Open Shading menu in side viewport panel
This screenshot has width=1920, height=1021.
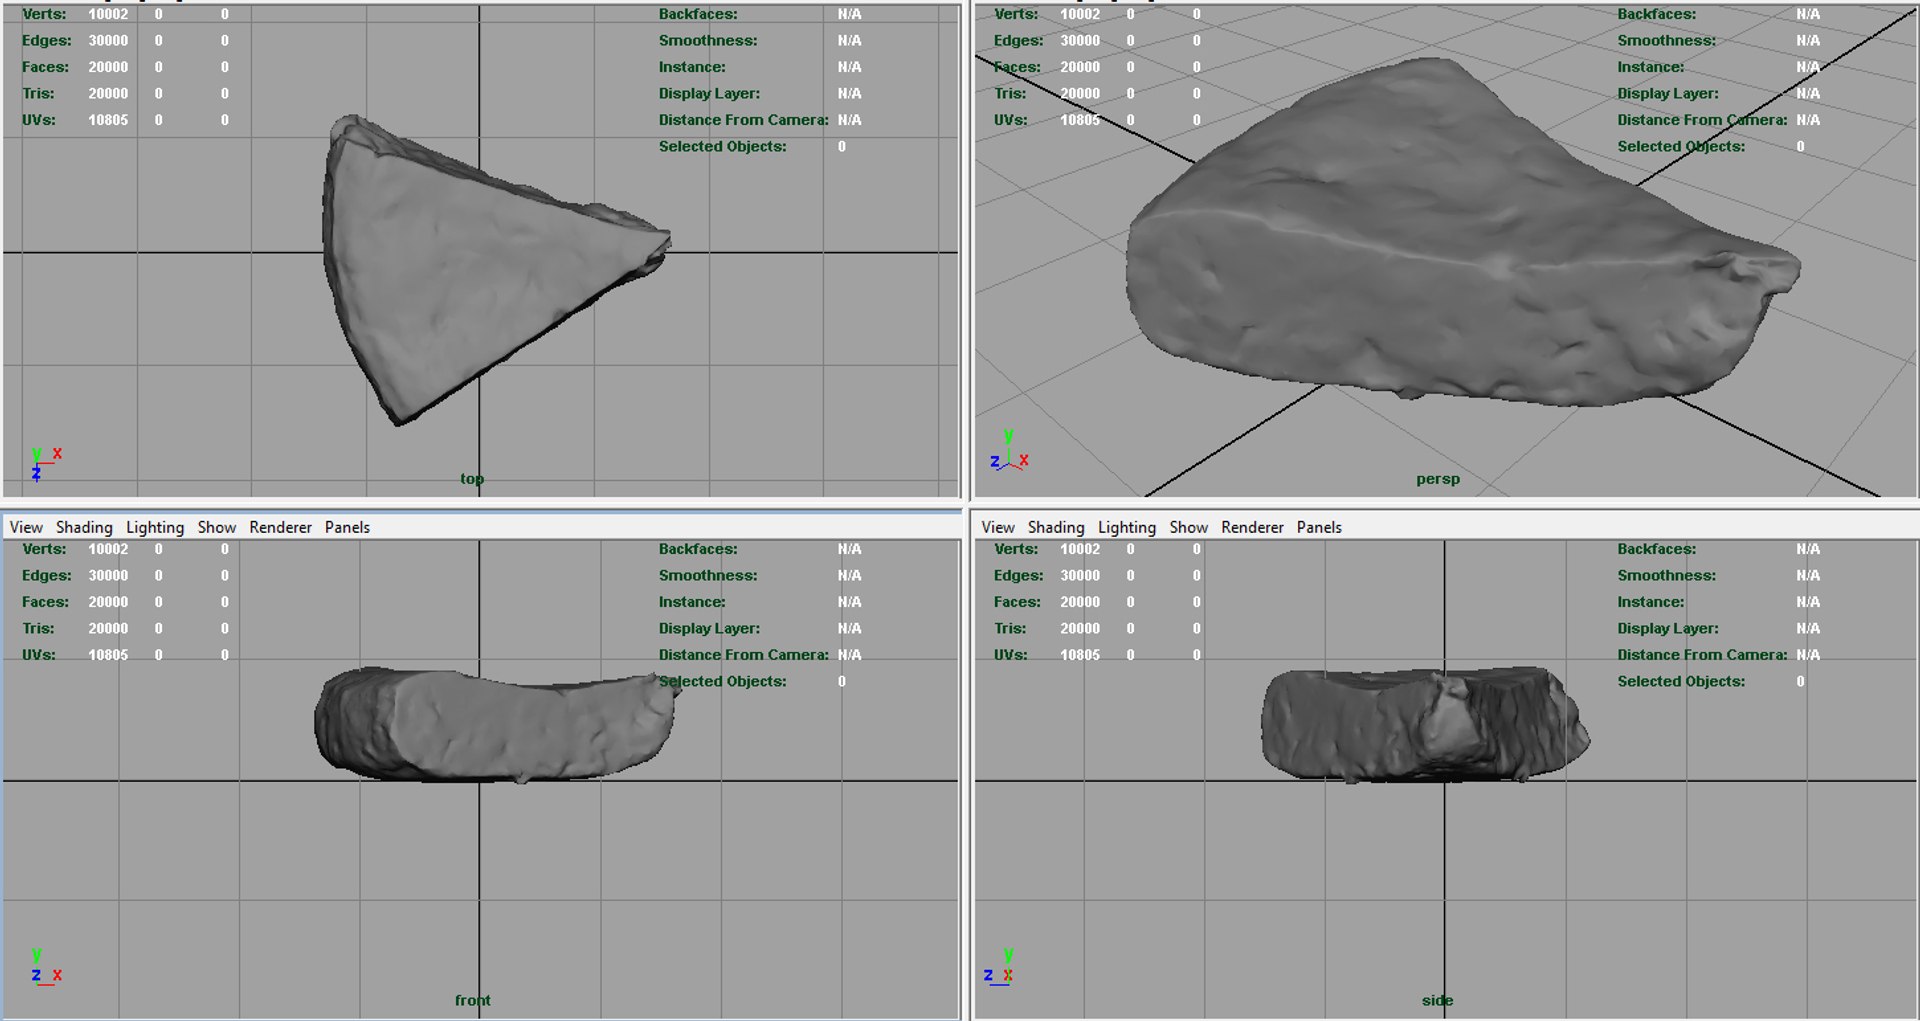[x=1056, y=527]
